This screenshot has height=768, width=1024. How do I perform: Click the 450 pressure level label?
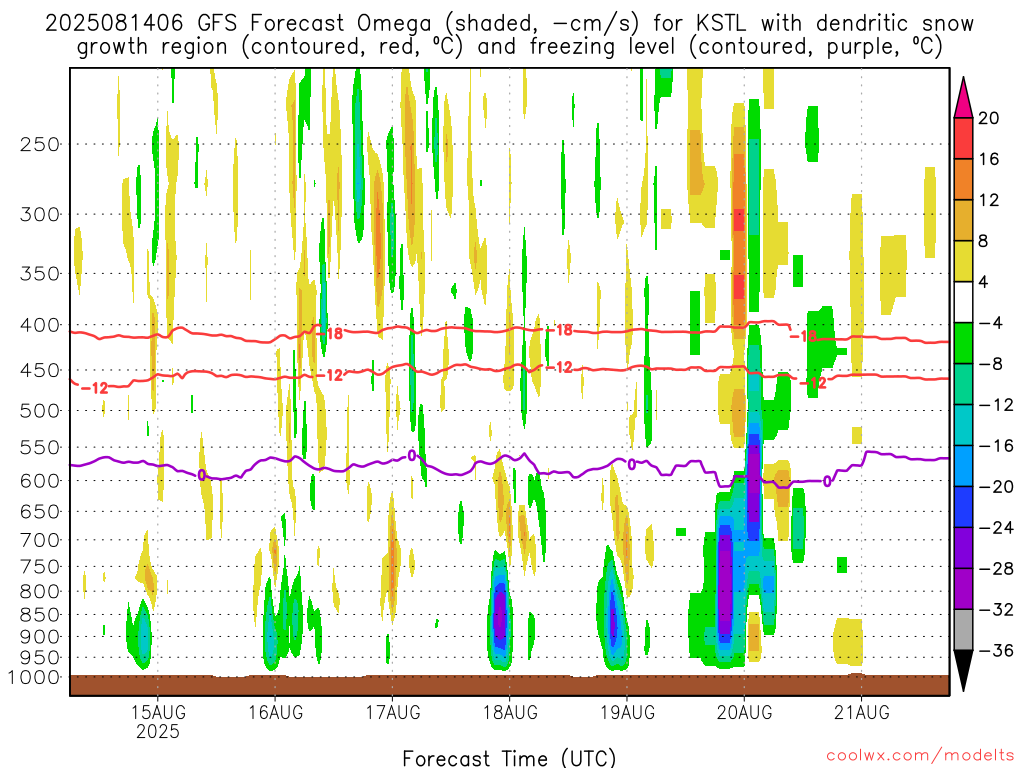click(x=40, y=370)
